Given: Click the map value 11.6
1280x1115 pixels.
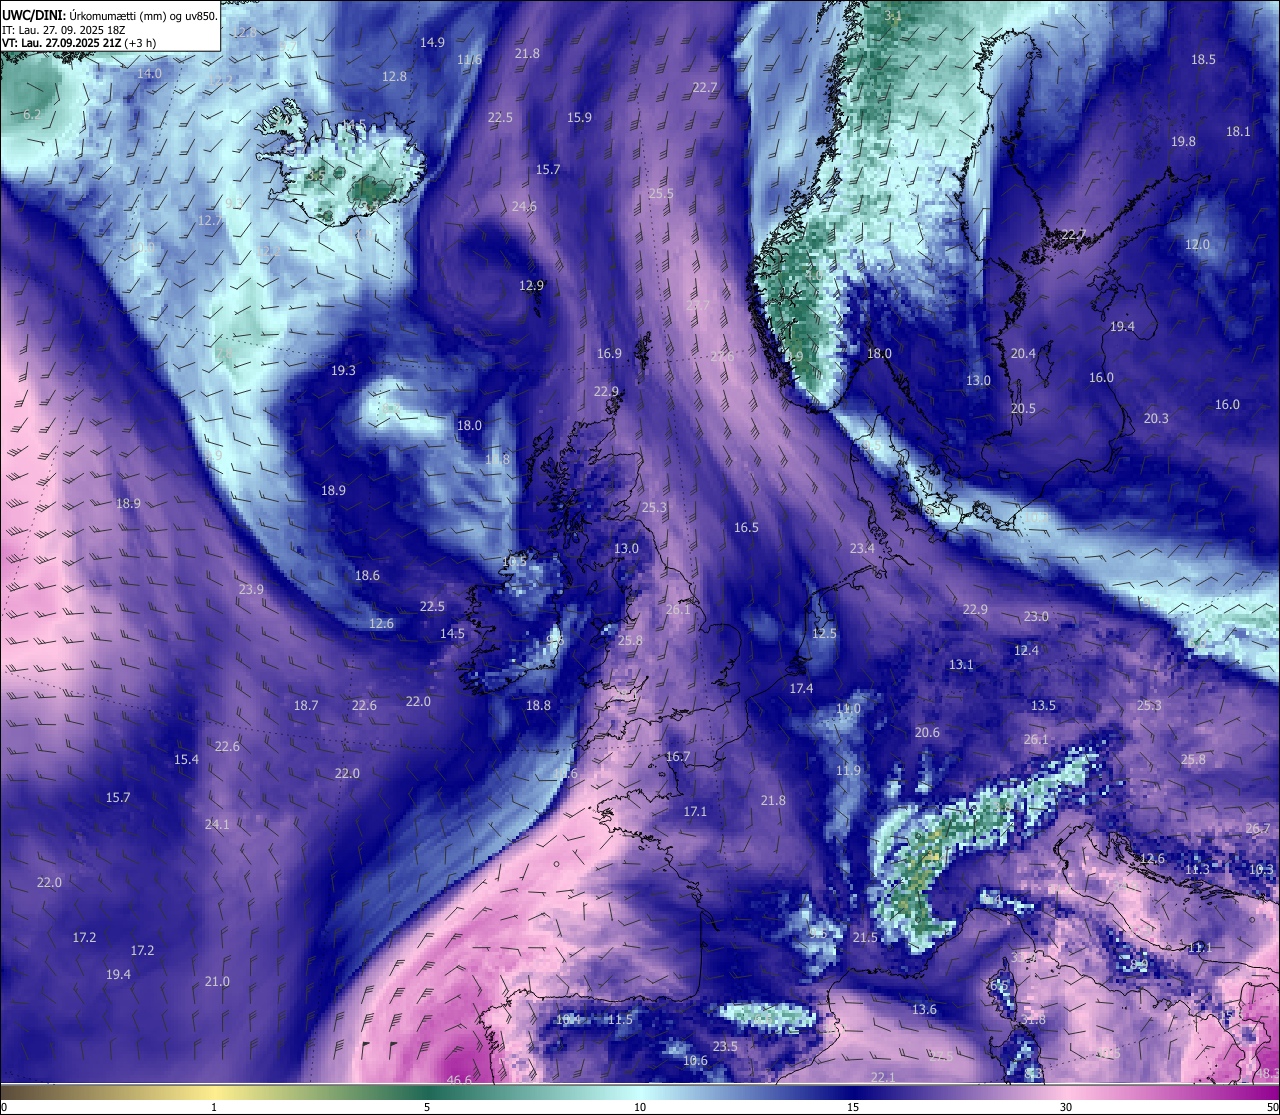Looking at the screenshot, I should click(469, 59).
